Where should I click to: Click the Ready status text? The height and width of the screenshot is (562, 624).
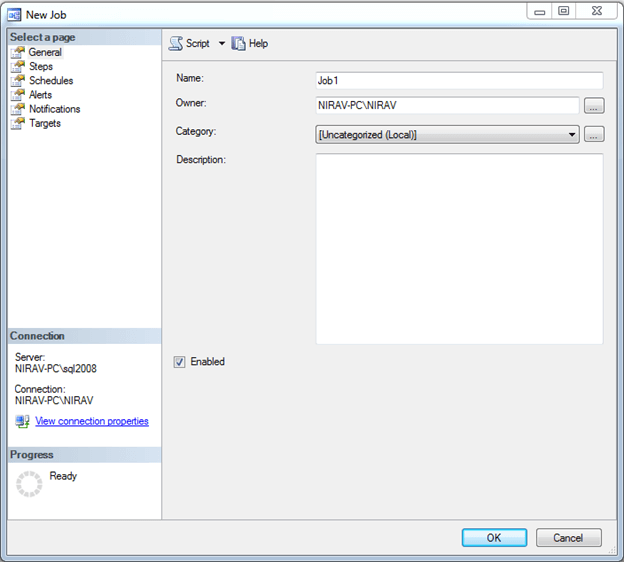(63, 476)
